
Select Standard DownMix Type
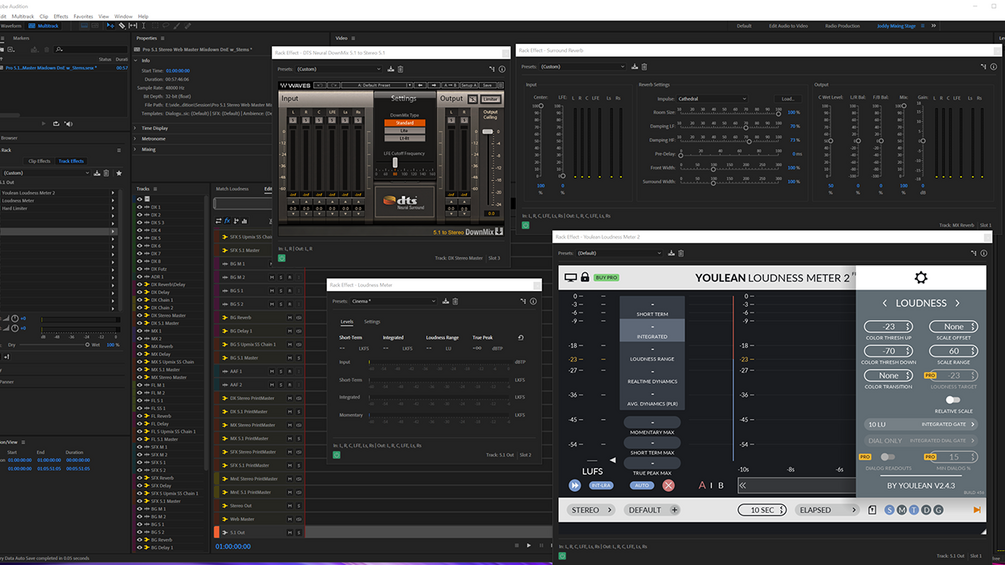[x=404, y=123]
